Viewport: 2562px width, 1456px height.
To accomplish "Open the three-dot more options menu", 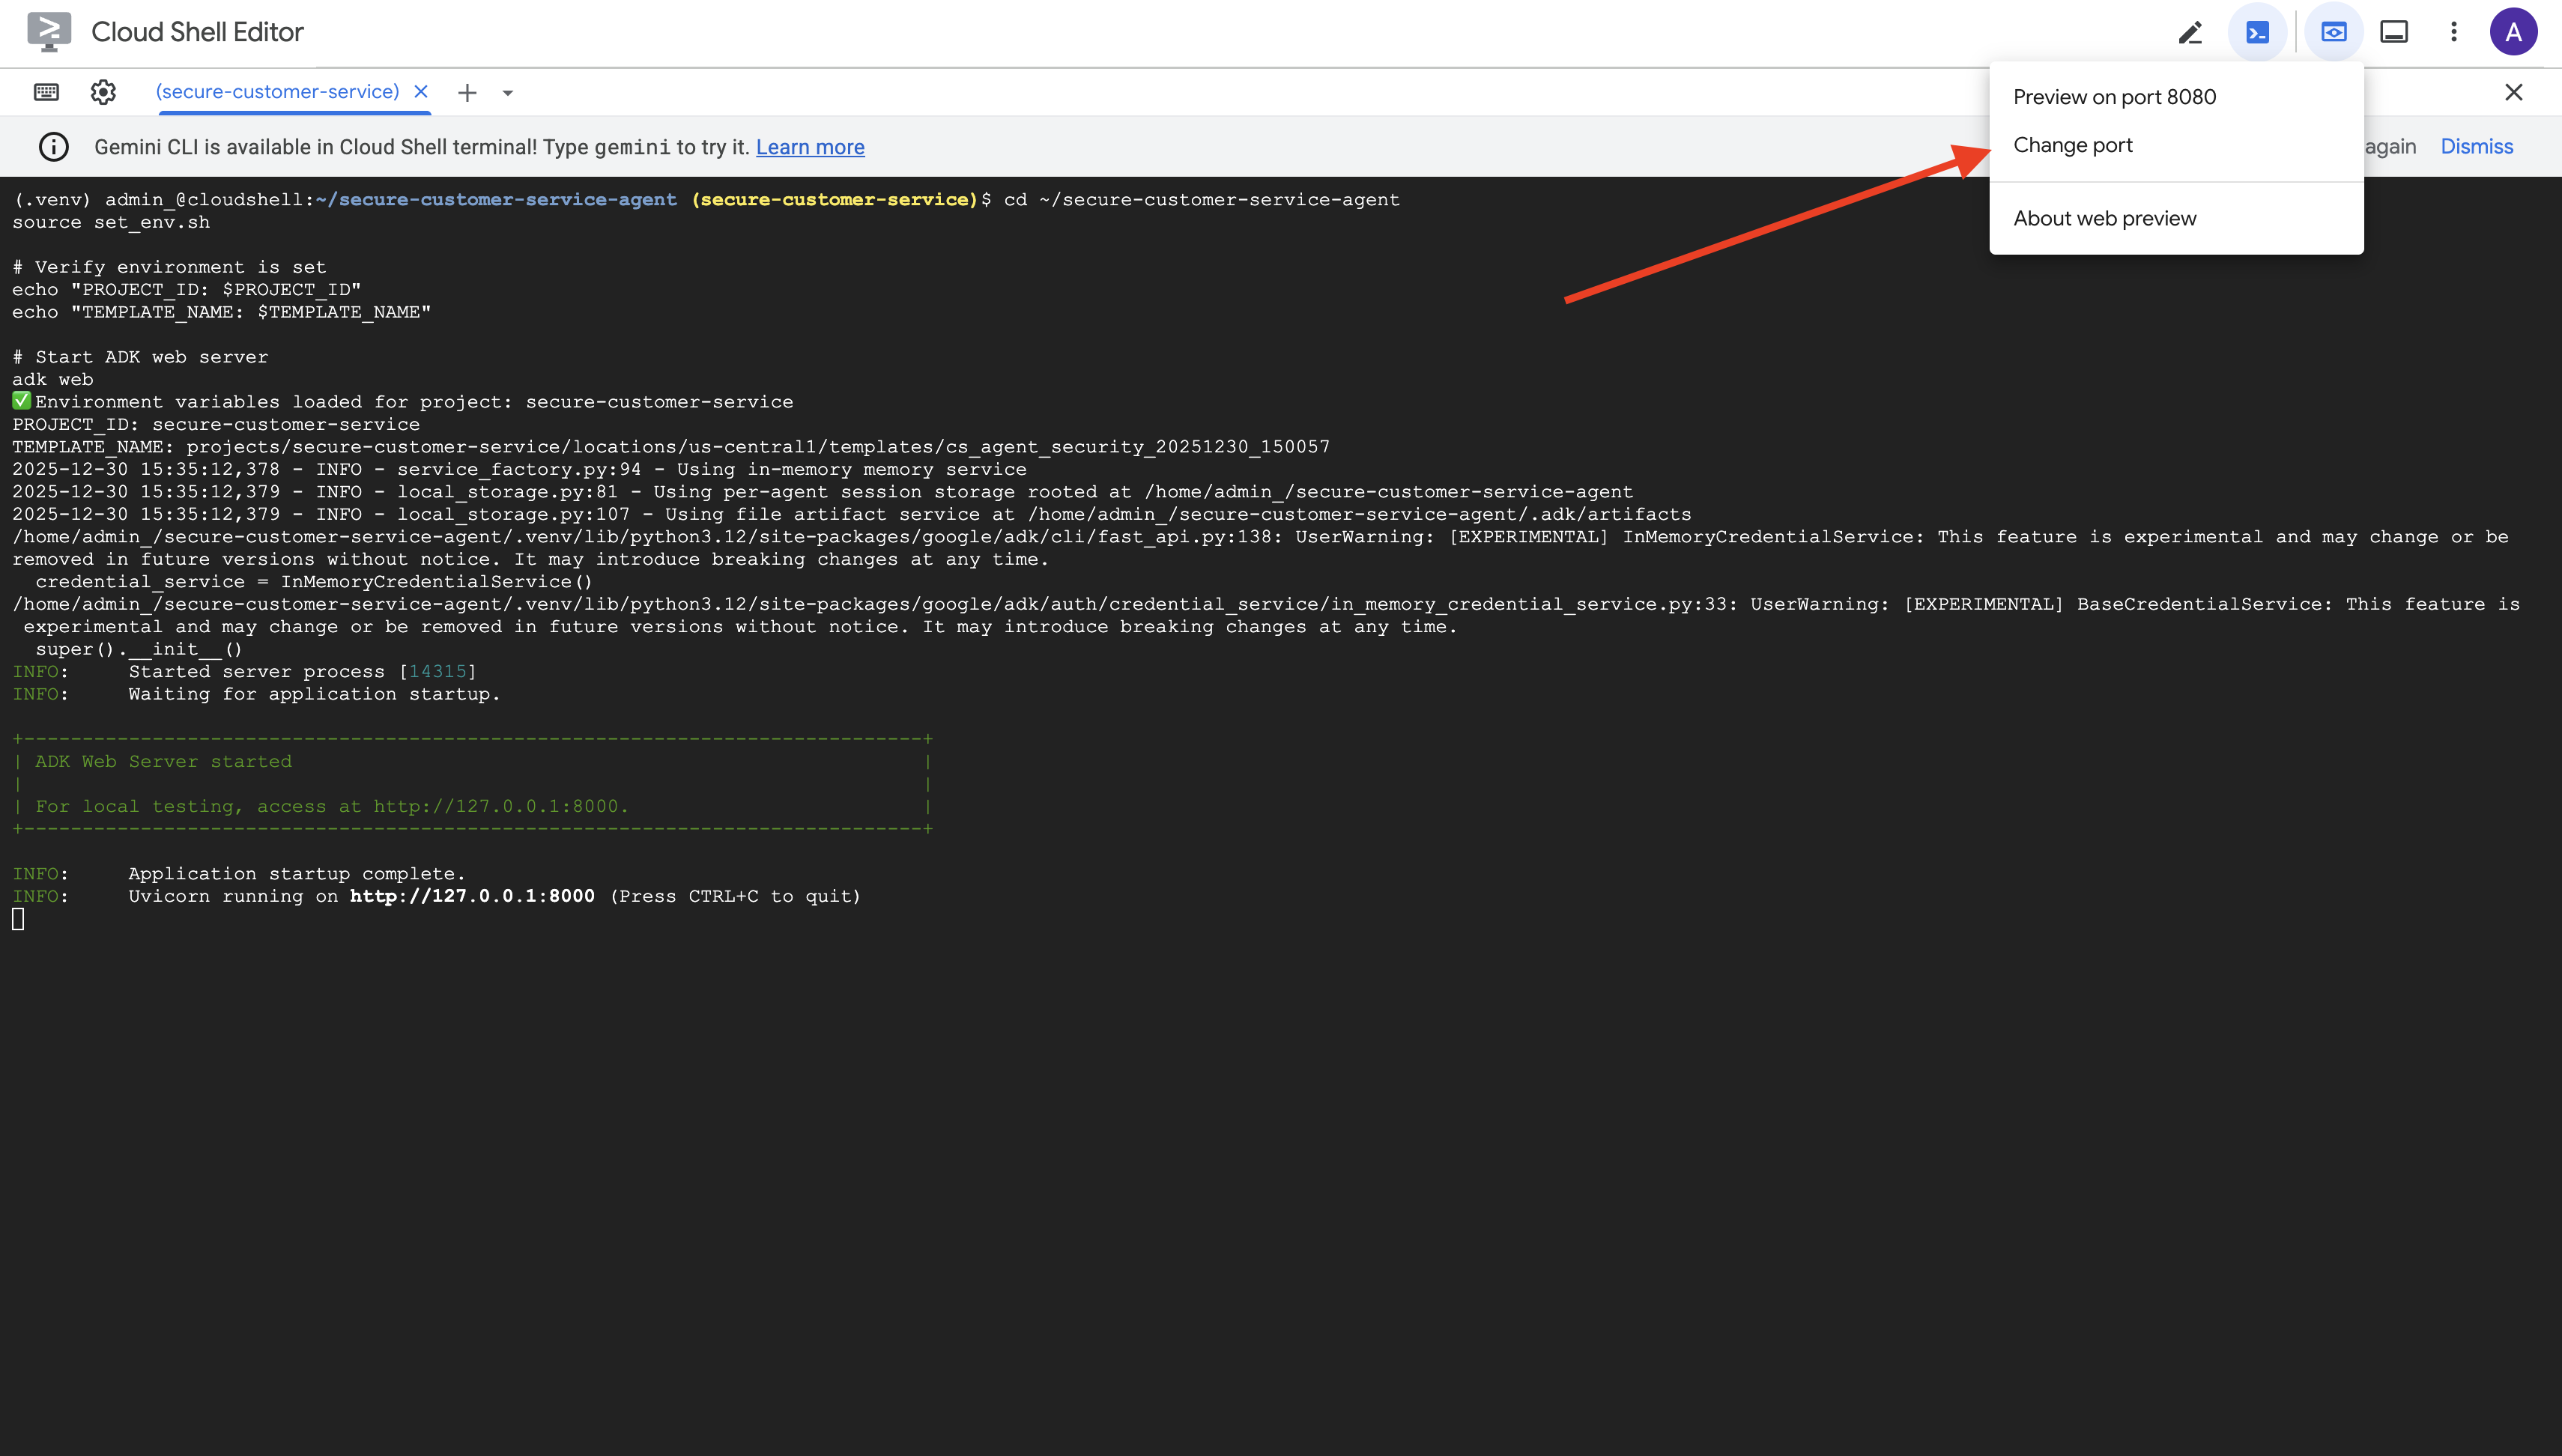I will 2454,31.
